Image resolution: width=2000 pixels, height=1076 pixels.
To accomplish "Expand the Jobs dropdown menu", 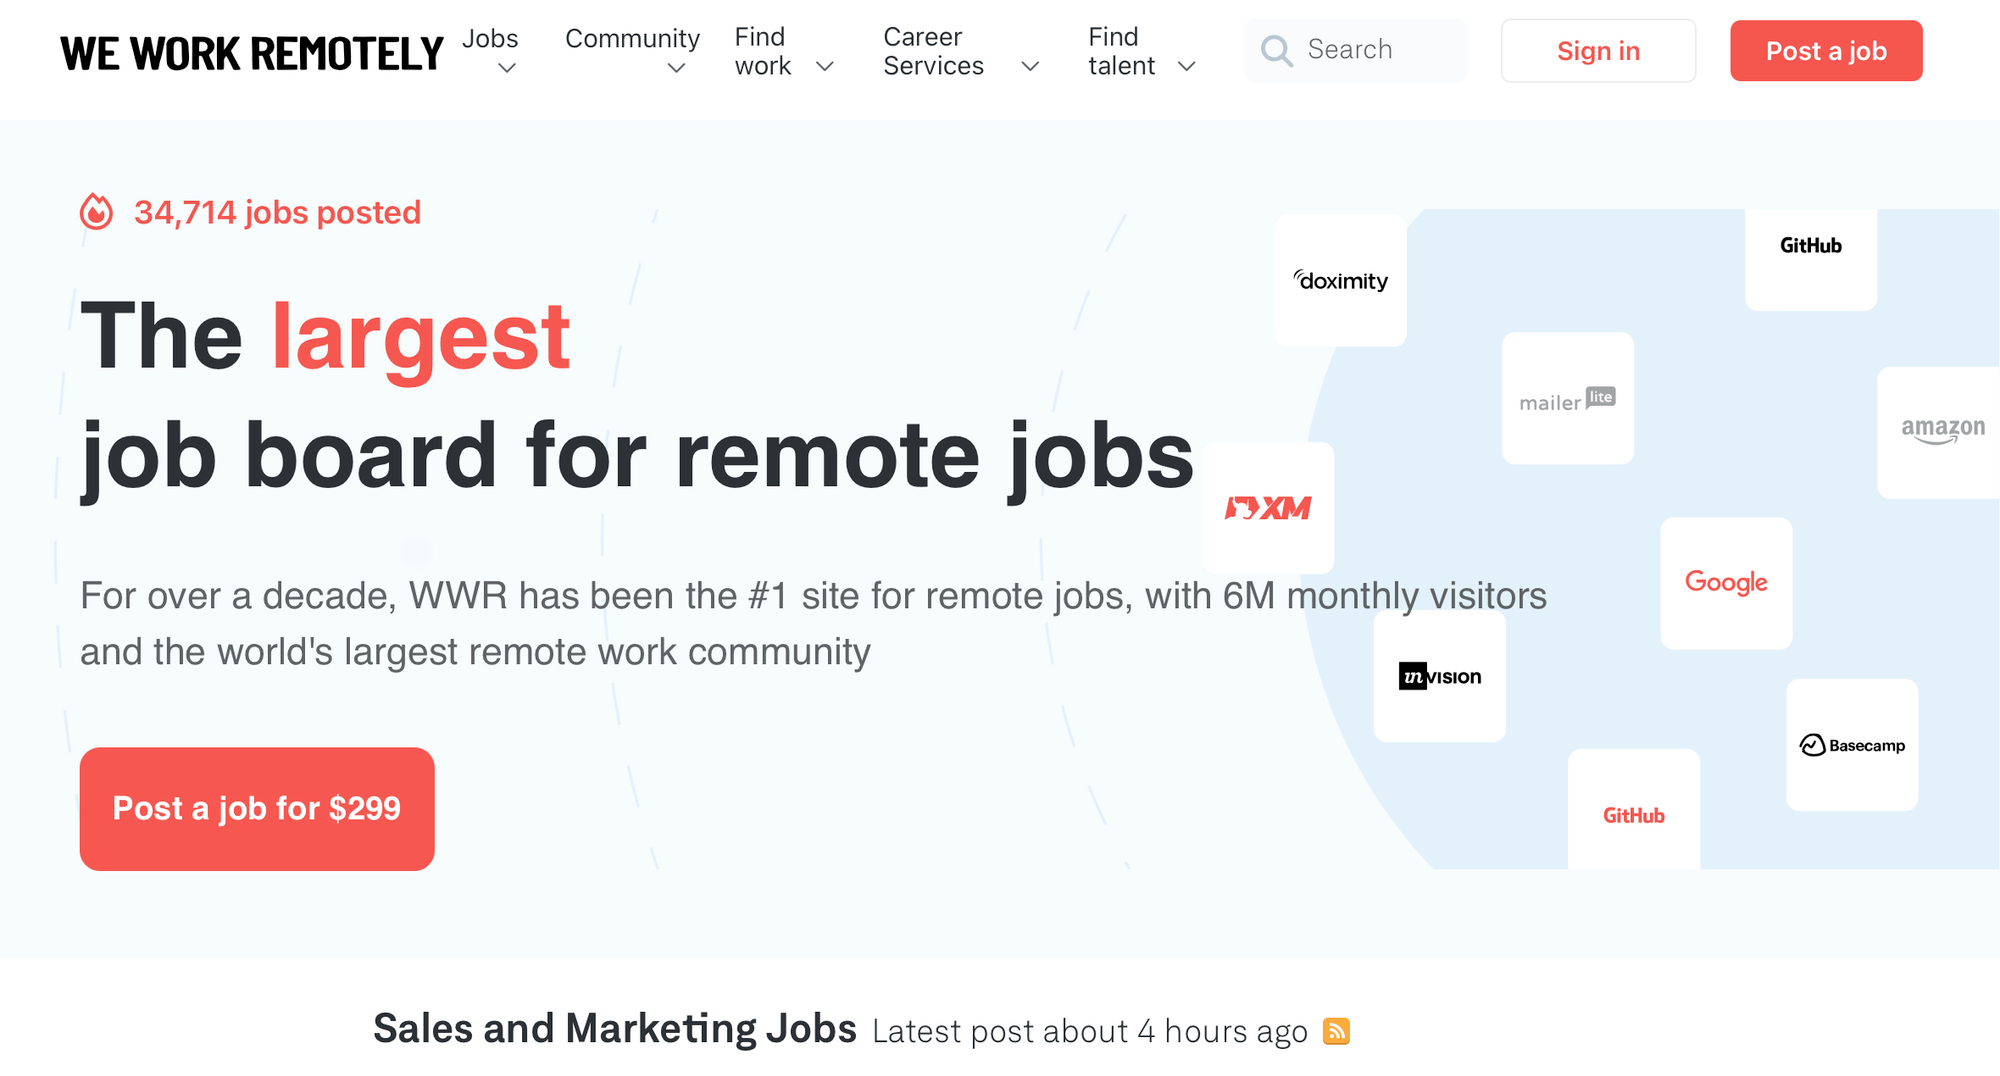I will [490, 50].
